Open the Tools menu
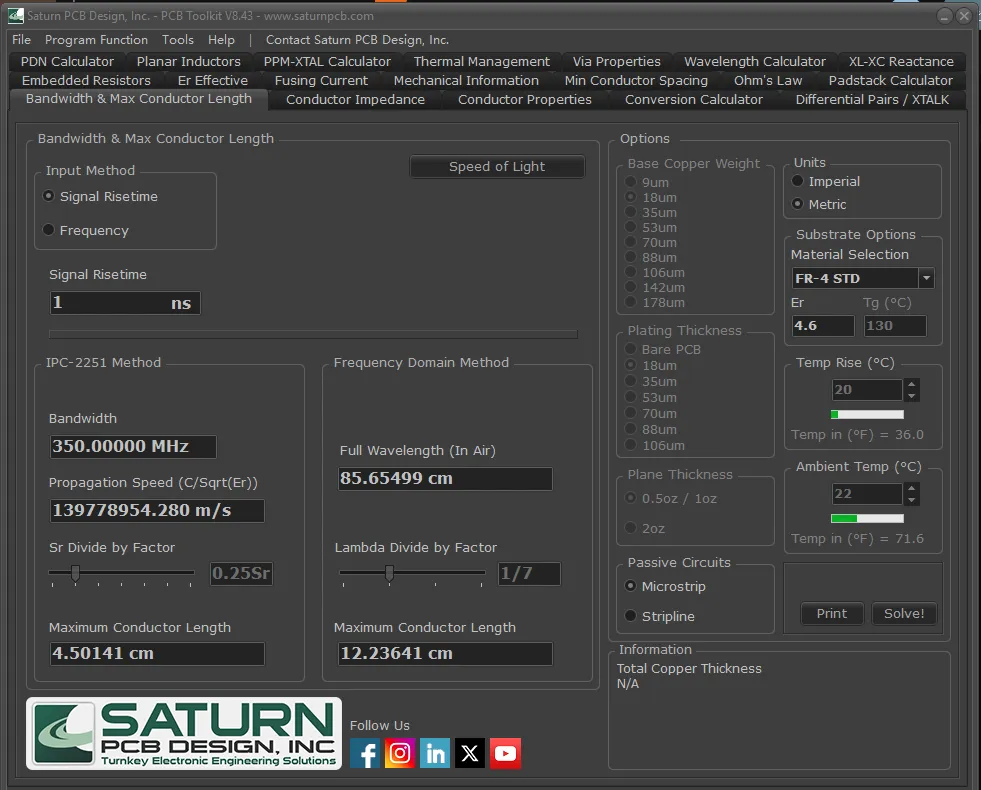The height and width of the screenshot is (790, 981). coord(178,40)
